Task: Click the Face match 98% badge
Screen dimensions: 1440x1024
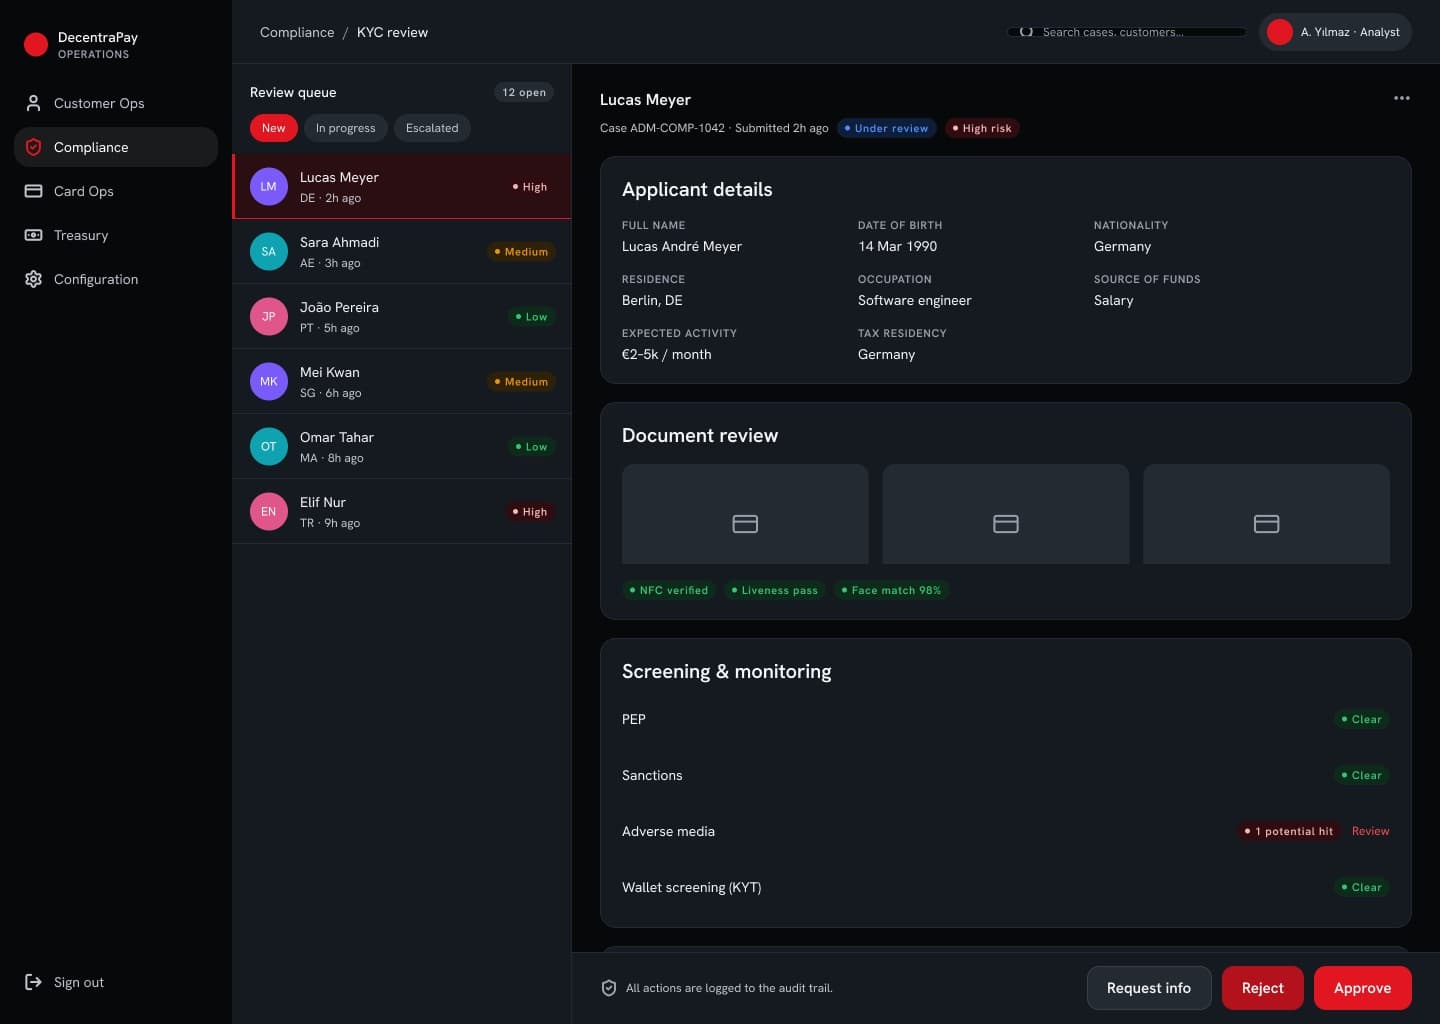Action: pos(892,590)
